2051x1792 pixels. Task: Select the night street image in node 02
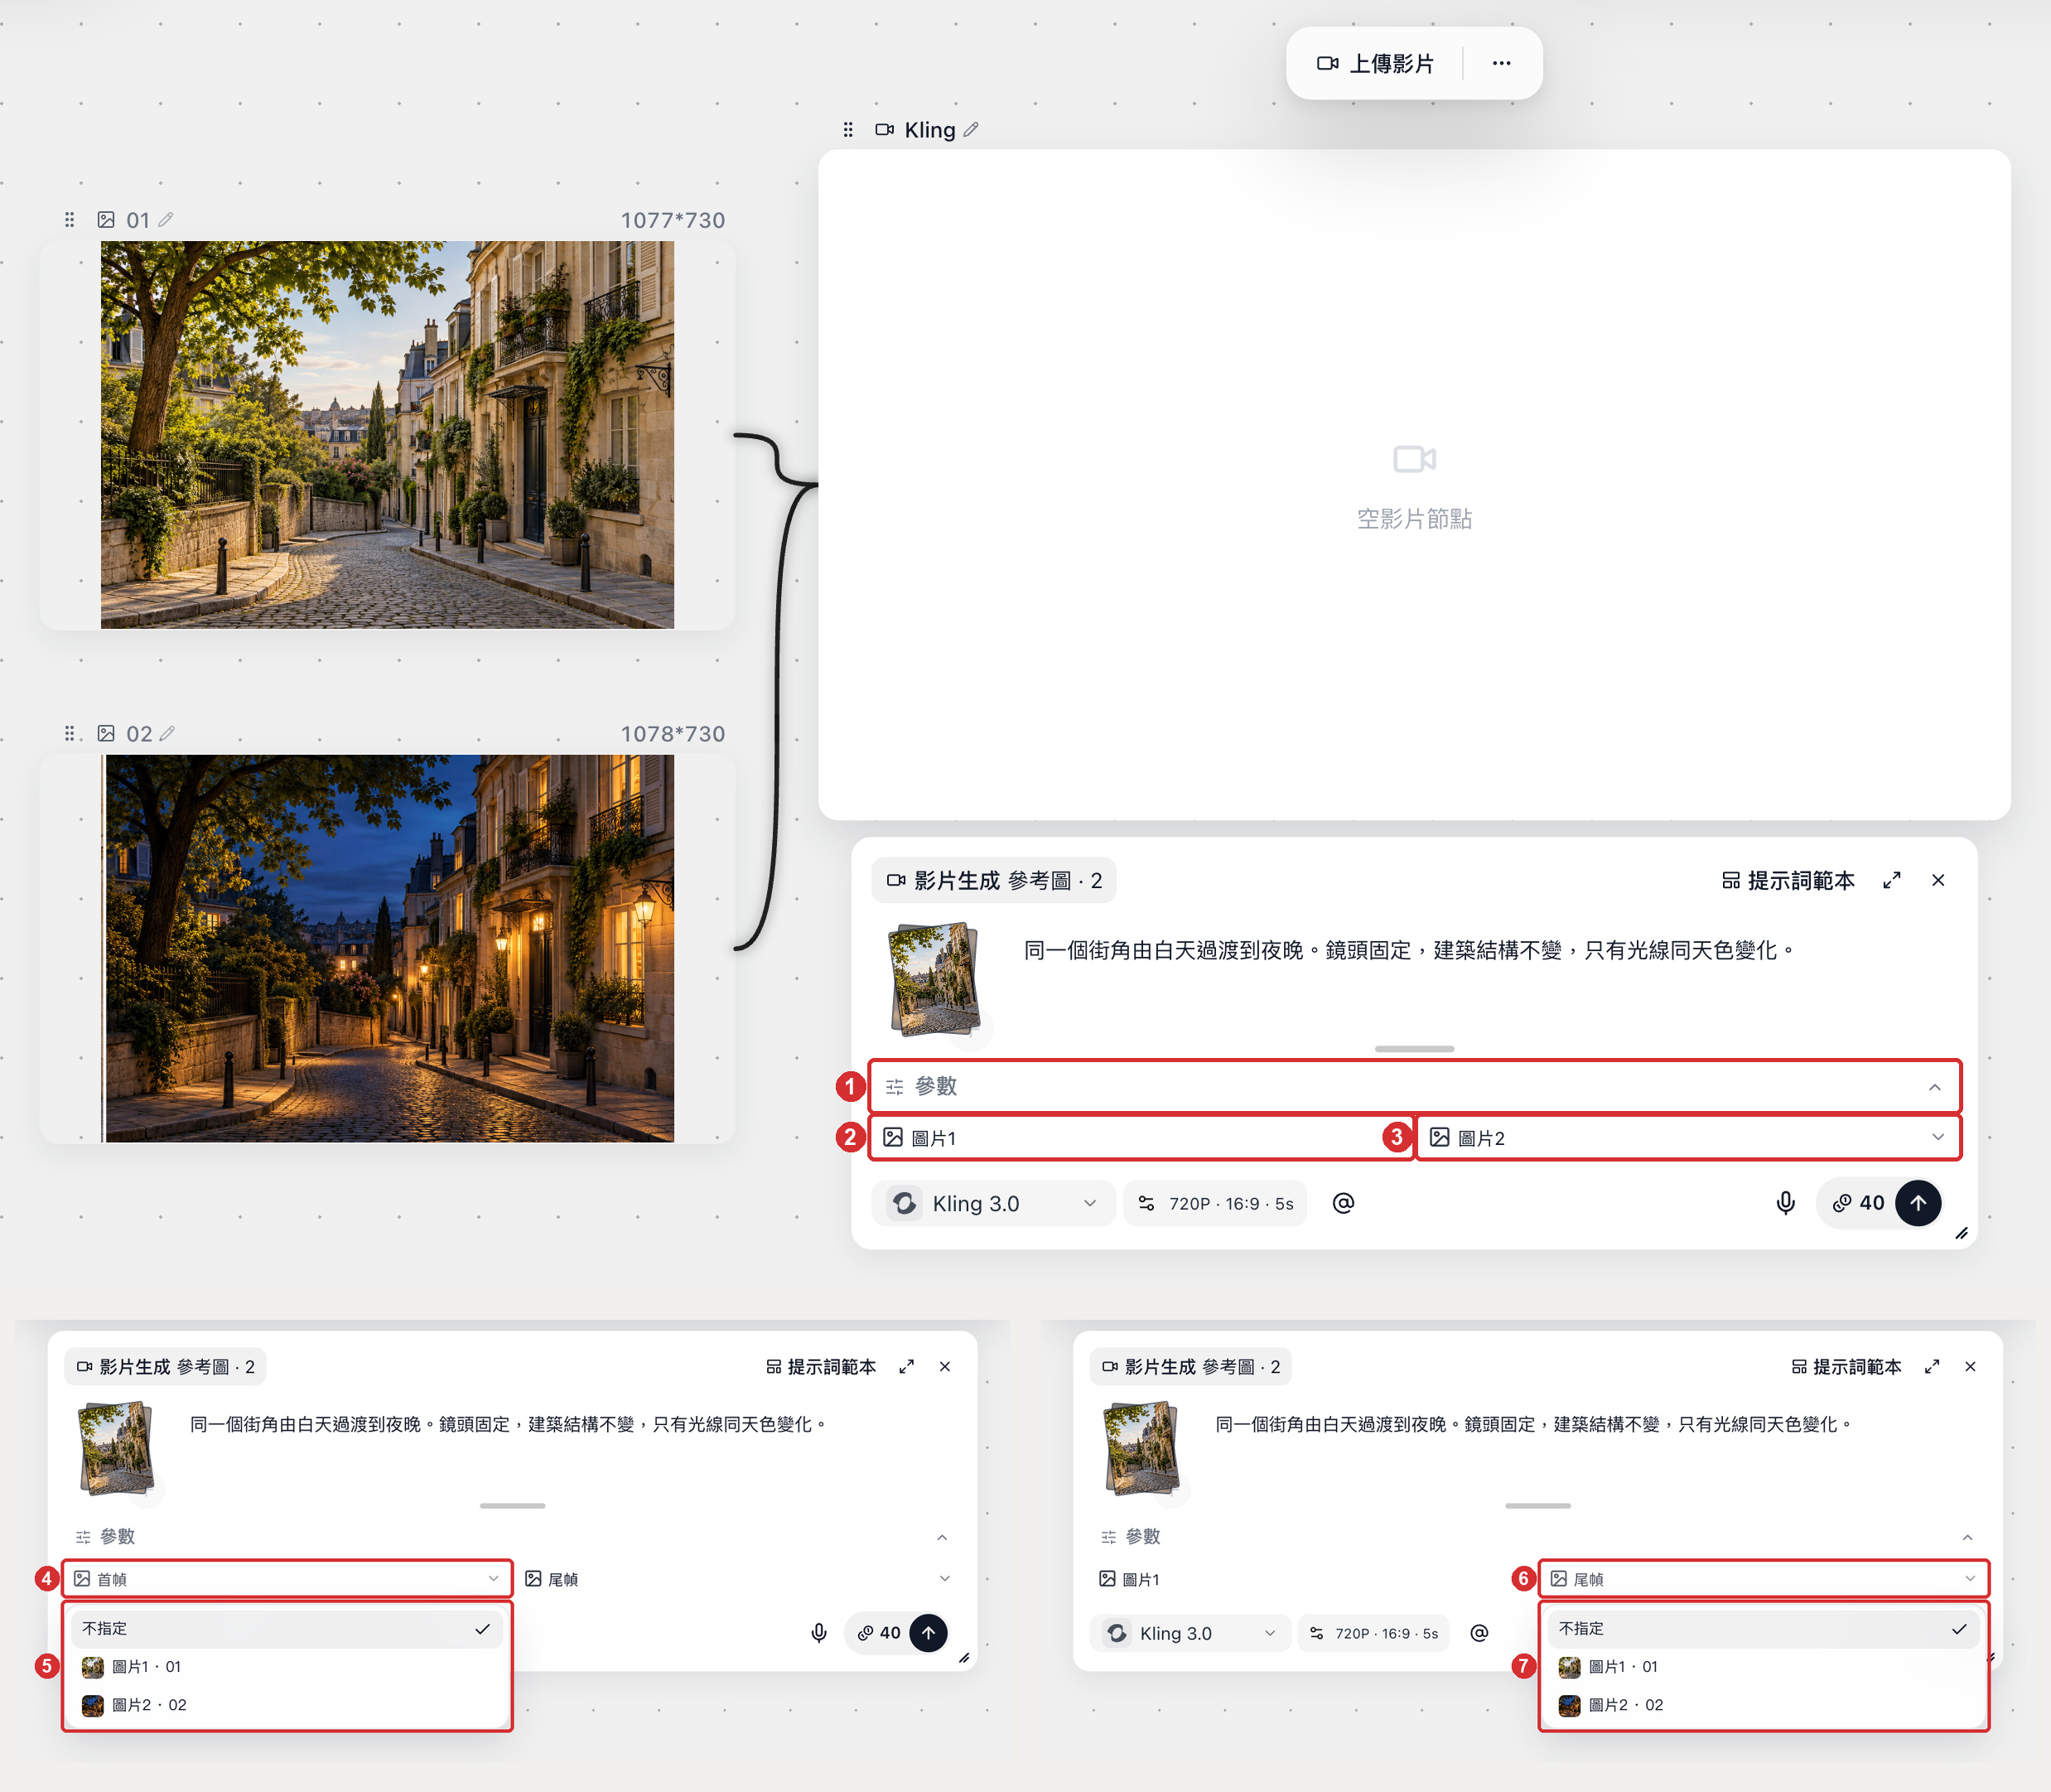[x=389, y=948]
